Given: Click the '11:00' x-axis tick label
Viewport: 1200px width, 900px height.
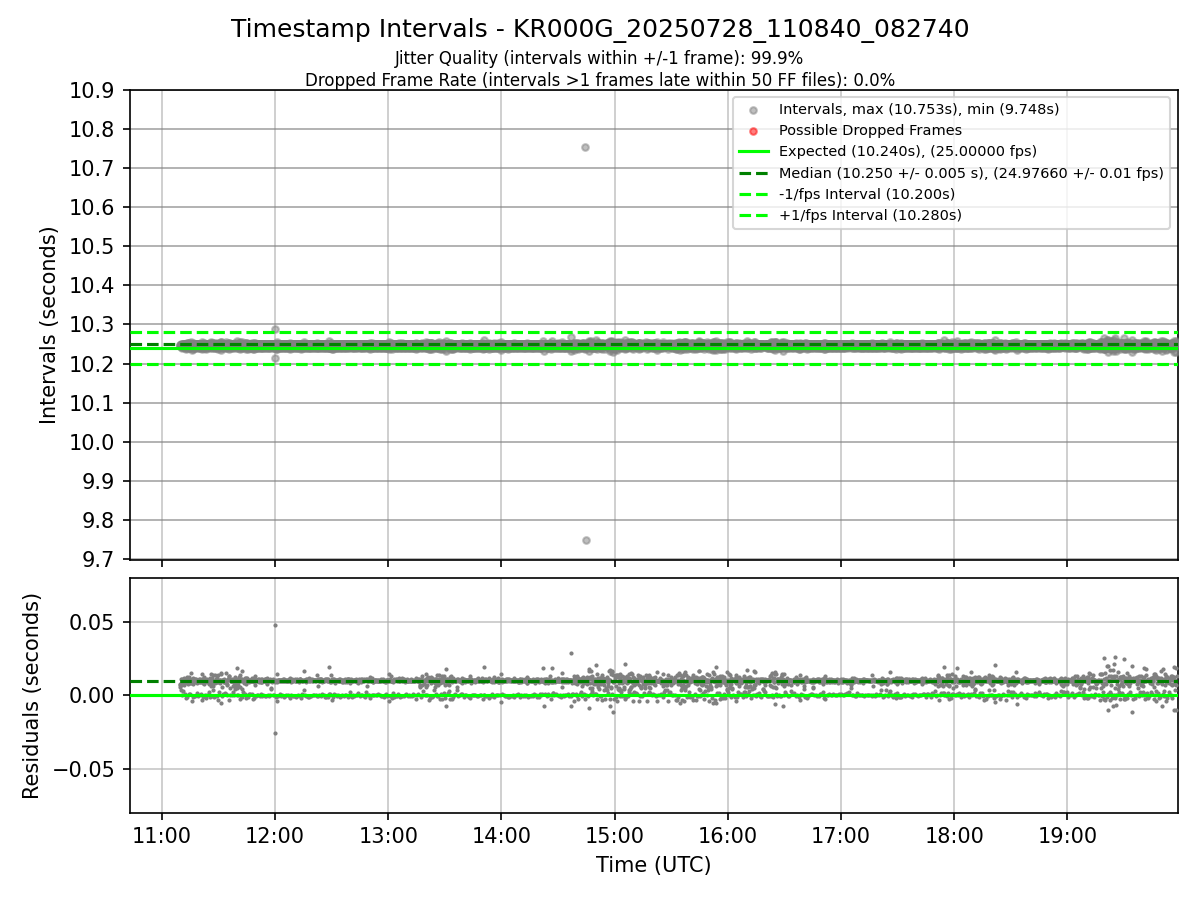Looking at the screenshot, I should (x=162, y=835).
